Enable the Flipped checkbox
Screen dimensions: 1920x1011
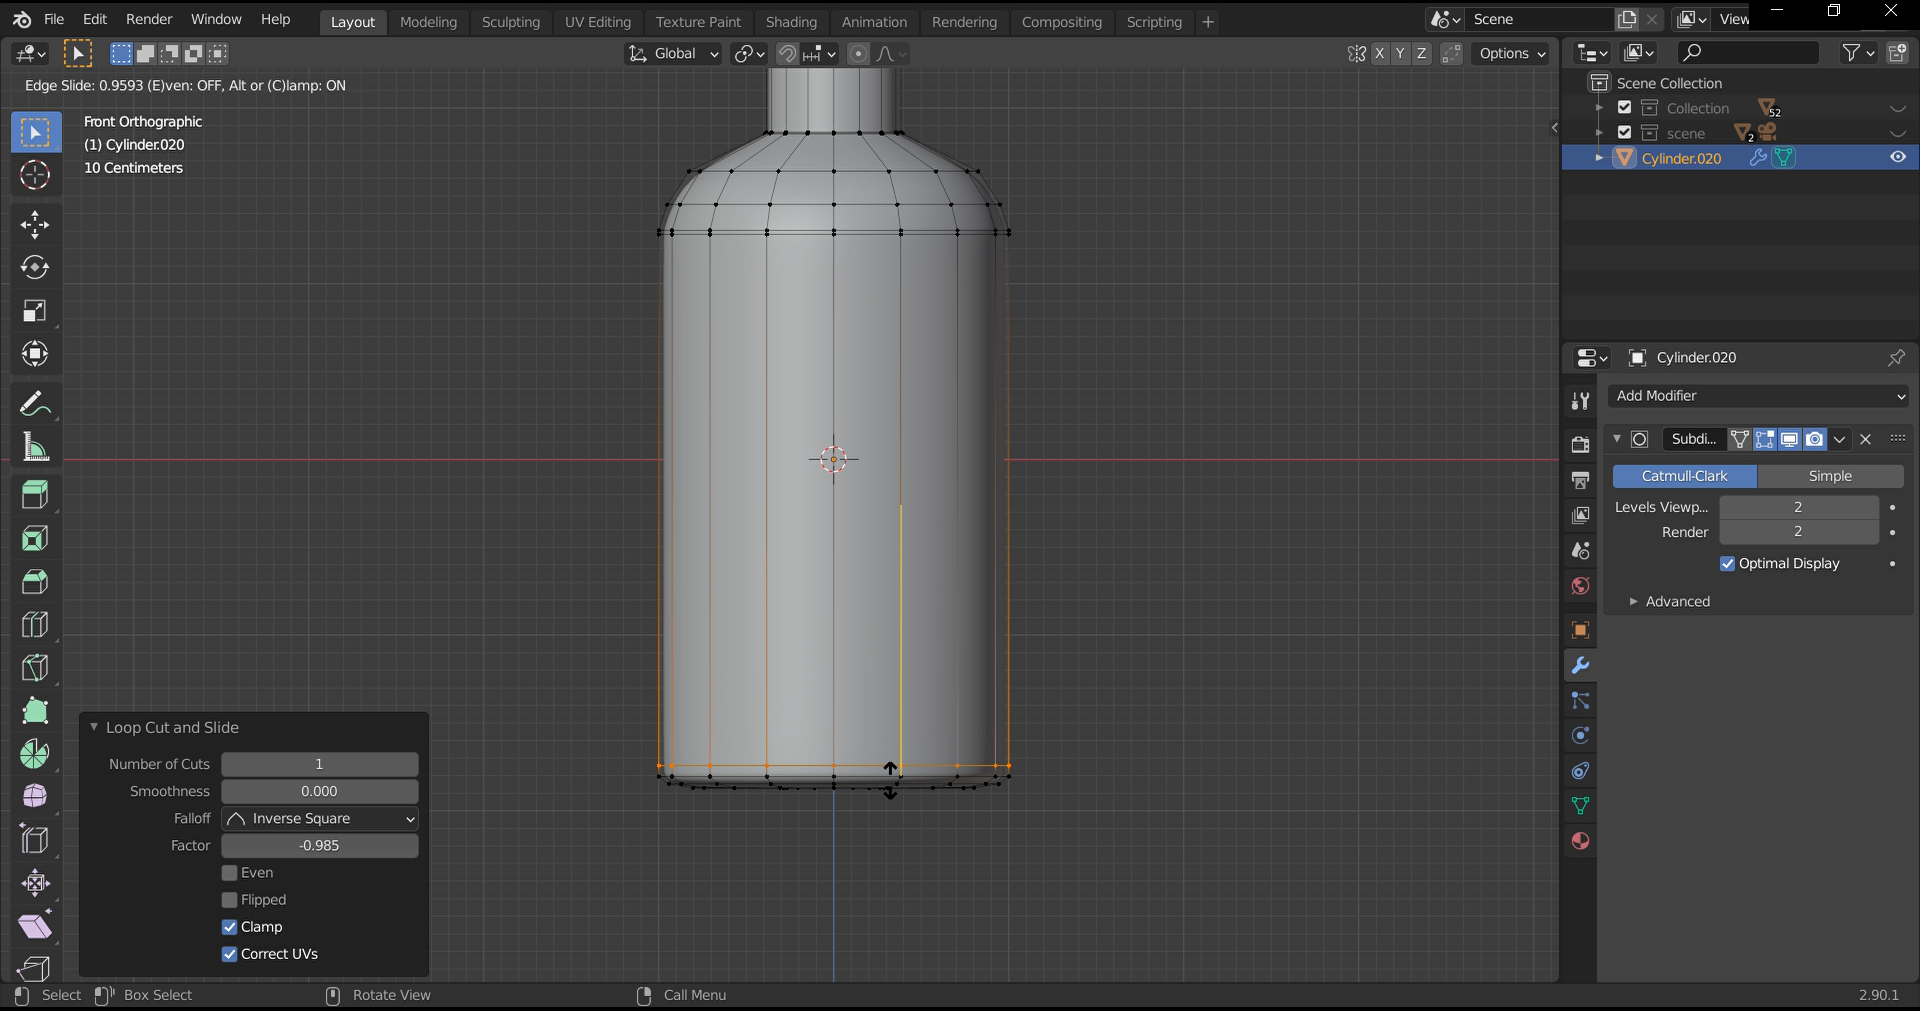tap(229, 900)
